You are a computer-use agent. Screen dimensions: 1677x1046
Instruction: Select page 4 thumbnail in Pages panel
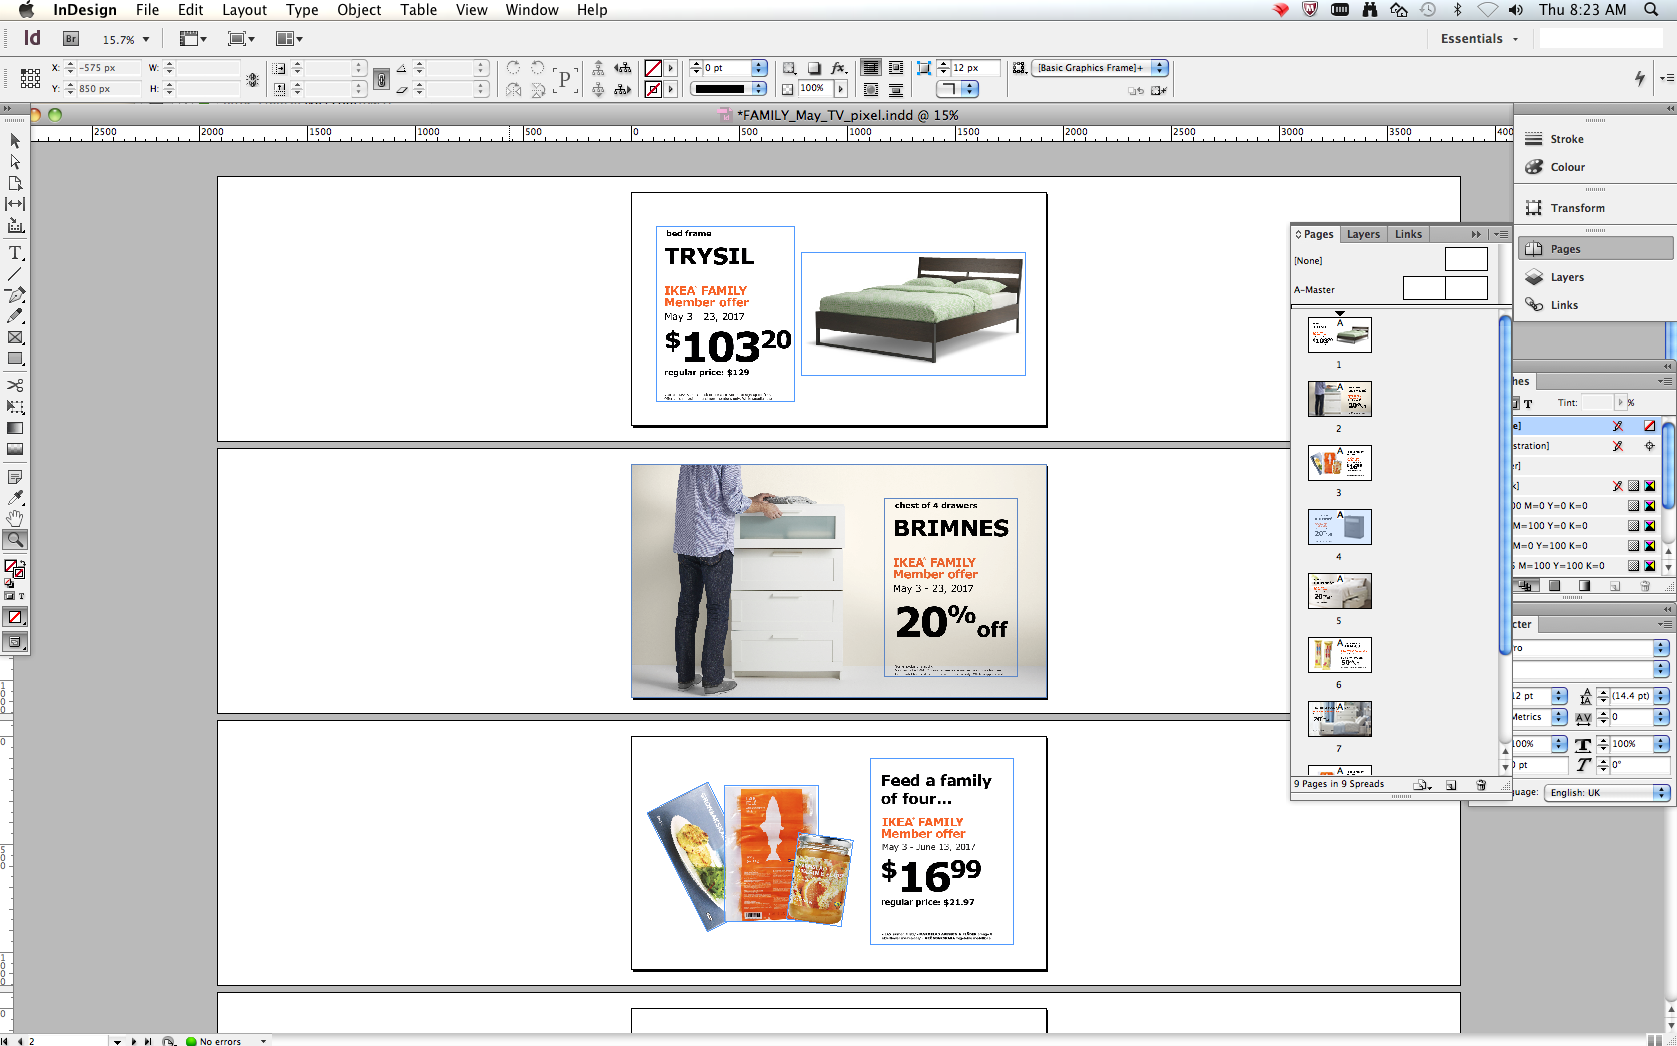(1339, 527)
